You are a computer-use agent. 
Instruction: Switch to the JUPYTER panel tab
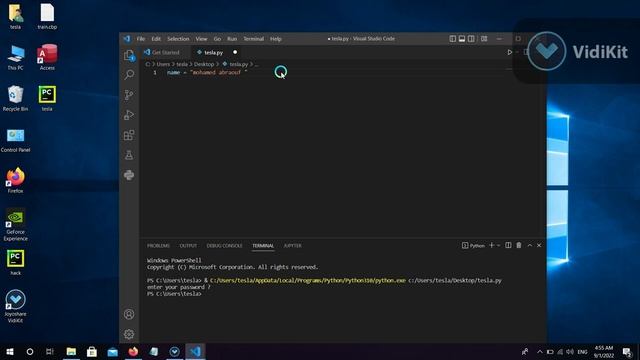click(x=293, y=246)
